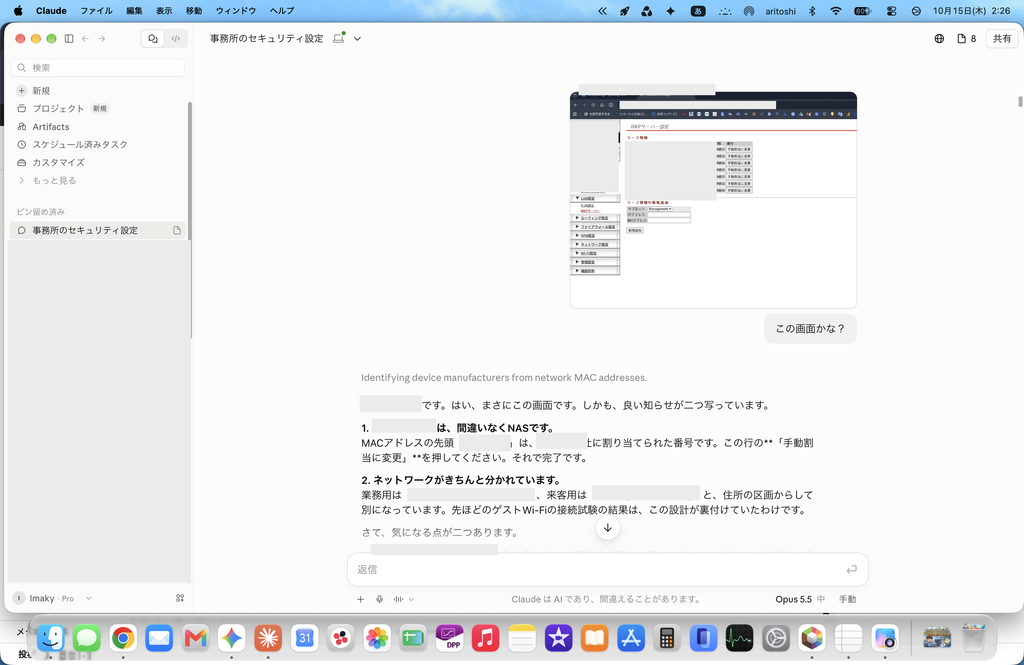This screenshot has height=665, width=1024.
Task: Send message with return arrow icon
Action: tap(852, 570)
